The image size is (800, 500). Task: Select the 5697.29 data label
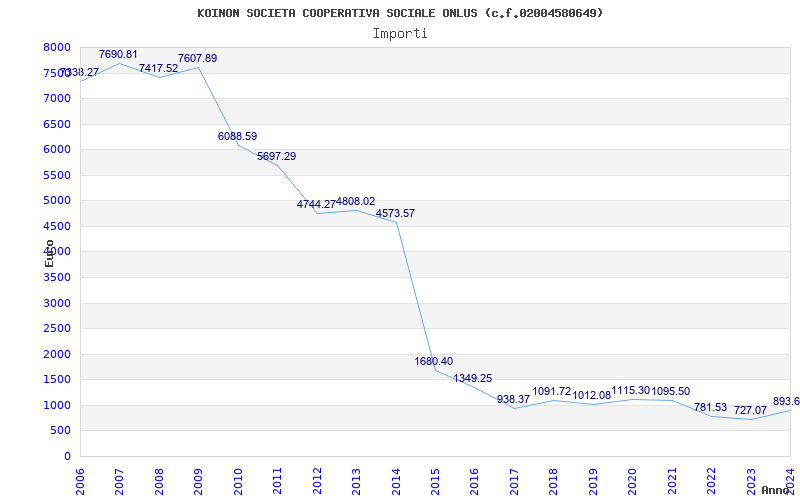[277, 157]
